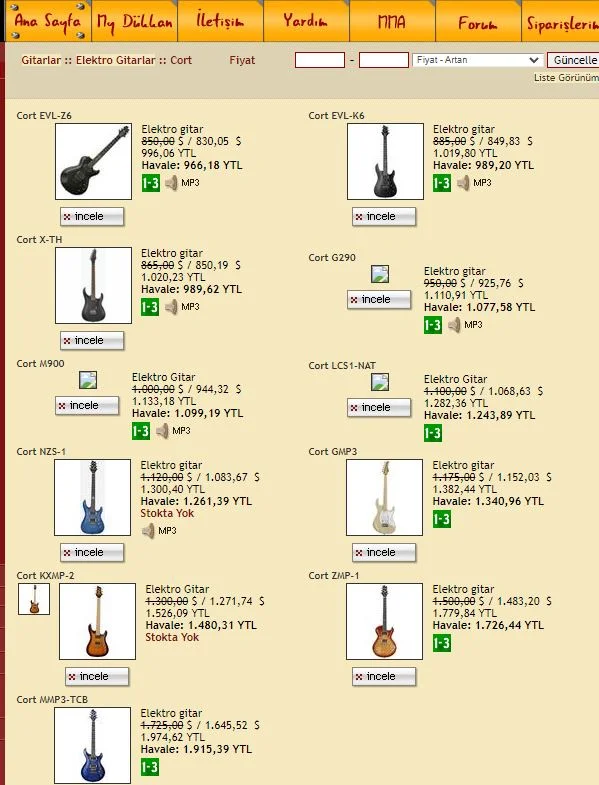Viewport: 599px width, 785px height.
Task: Open the broken image placeholder for Cort M900
Action: click(88, 380)
